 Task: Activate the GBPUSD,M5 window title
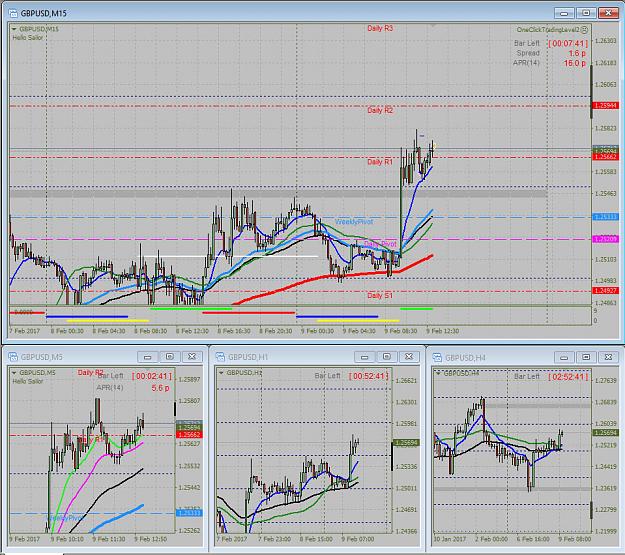point(41,357)
